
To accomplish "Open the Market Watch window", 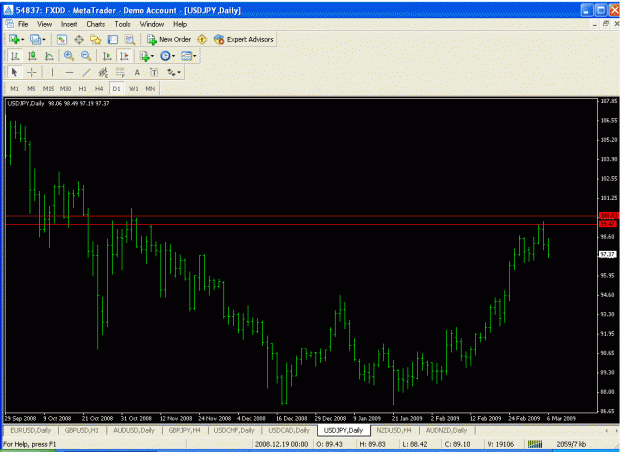I will (x=61, y=39).
